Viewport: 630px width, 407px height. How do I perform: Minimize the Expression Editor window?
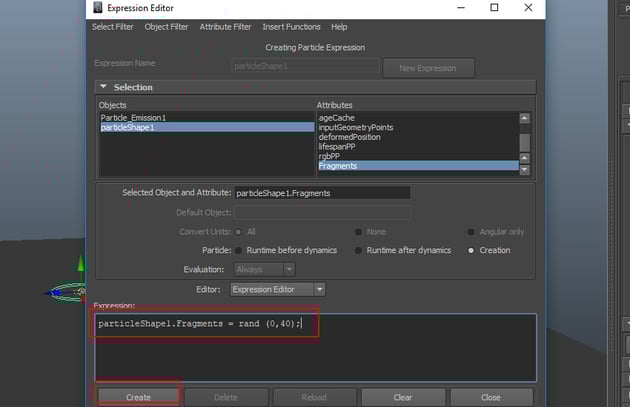461,8
